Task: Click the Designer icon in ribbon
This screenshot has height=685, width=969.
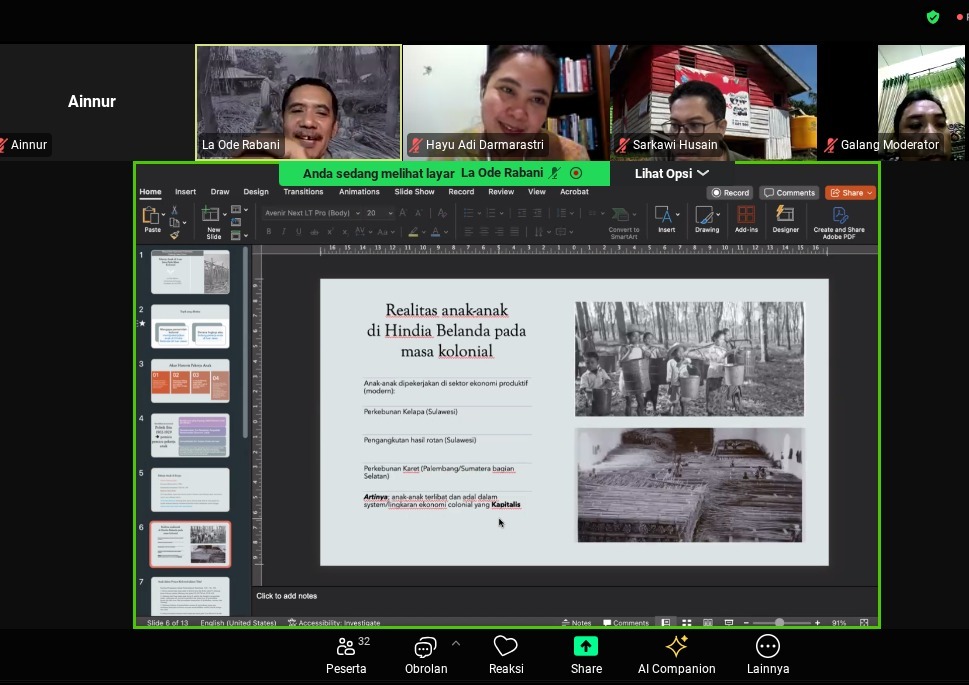Action: pyautogui.click(x=785, y=219)
